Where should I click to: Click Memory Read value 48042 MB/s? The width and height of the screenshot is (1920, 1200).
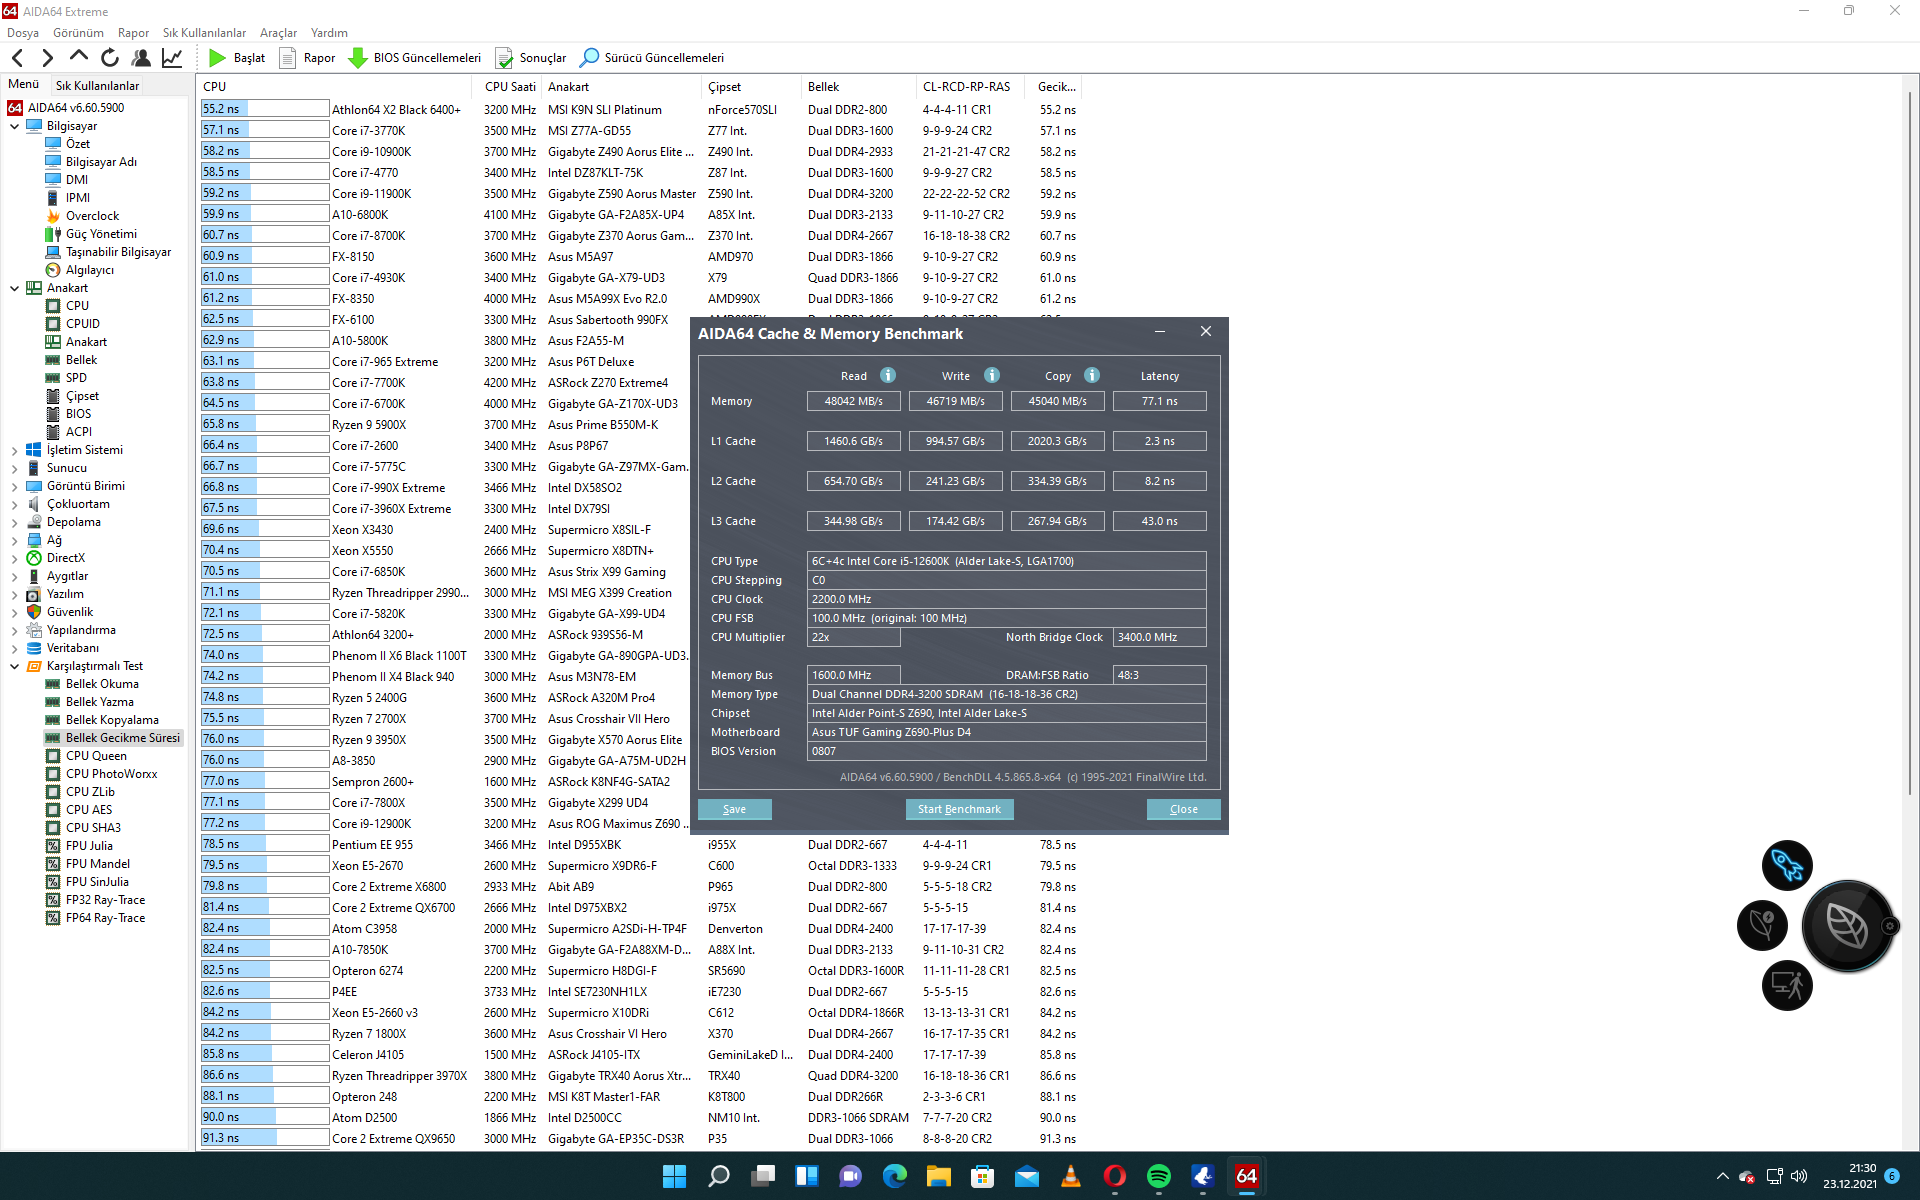tap(853, 401)
